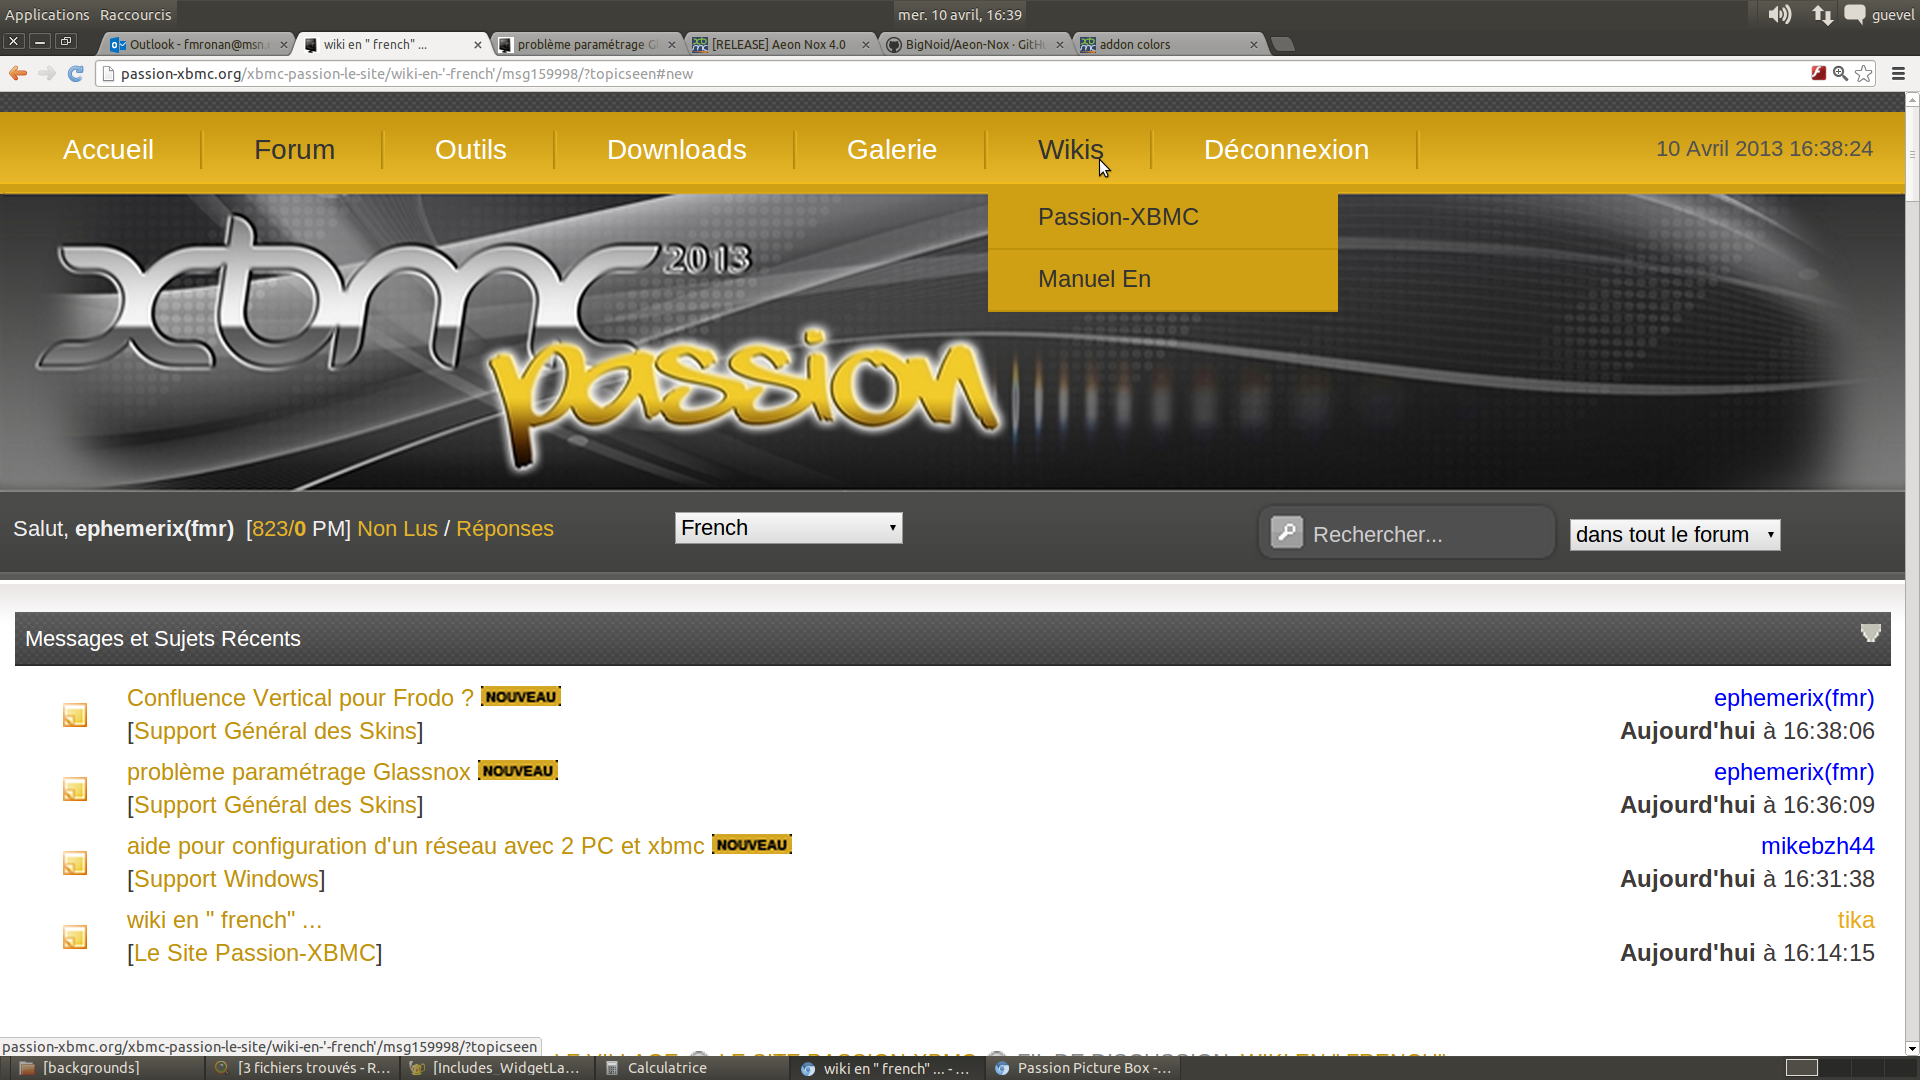1920x1080 pixels.
Task: Switch to the [RELEASE] Aeon Nox 4.0 tab
Action: 779,44
